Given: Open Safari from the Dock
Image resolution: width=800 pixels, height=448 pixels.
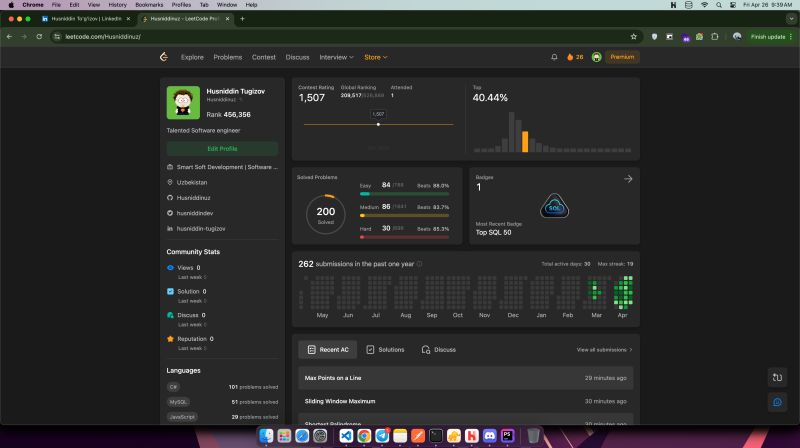Looking at the screenshot, I should pyautogui.click(x=302, y=436).
